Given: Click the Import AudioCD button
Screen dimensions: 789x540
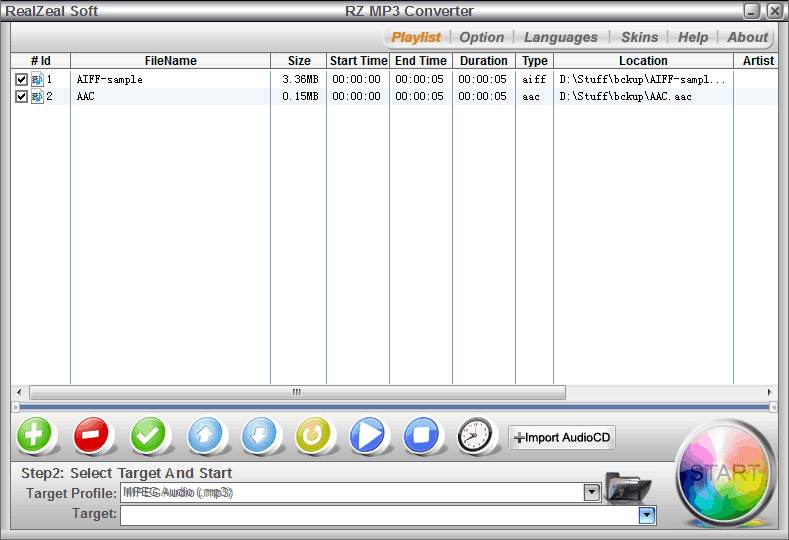Looking at the screenshot, I should (x=562, y=437).
